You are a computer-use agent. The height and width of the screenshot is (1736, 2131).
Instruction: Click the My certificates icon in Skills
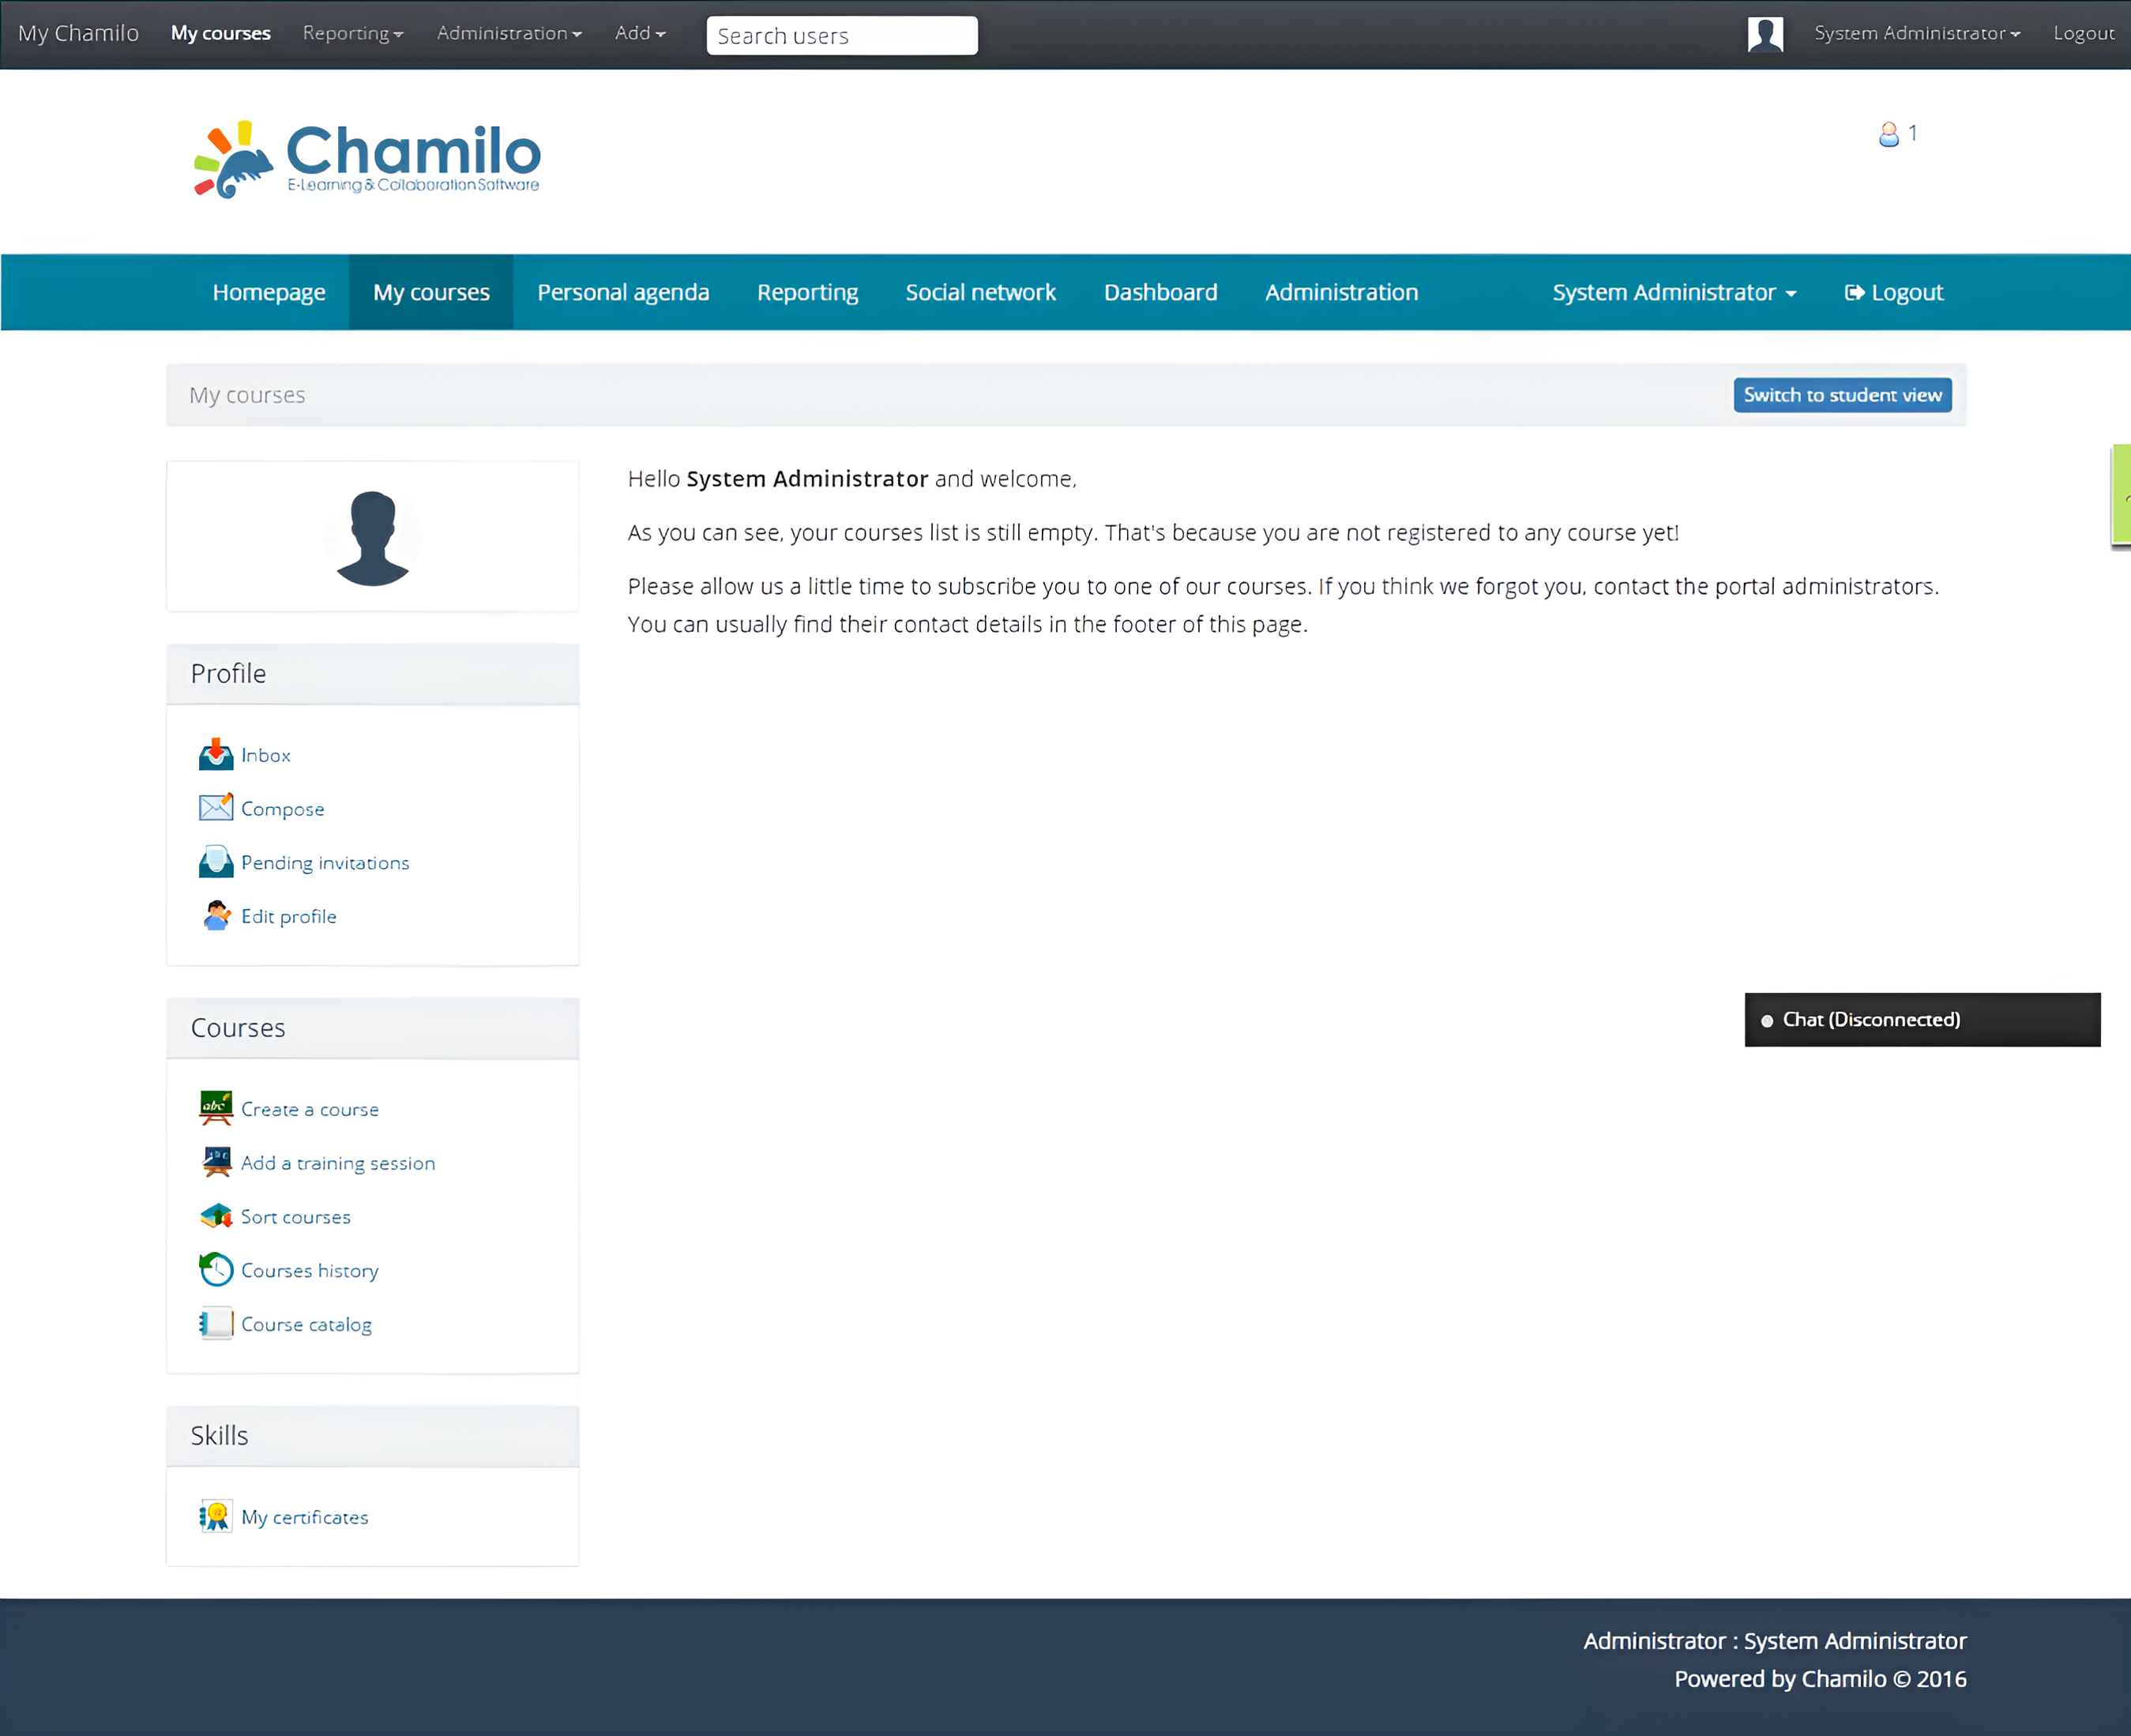click(x=214, y=1516)
